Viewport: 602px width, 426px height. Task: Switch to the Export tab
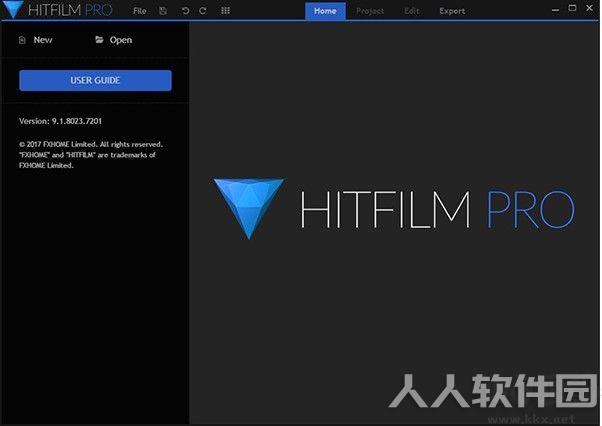point(452,11)
